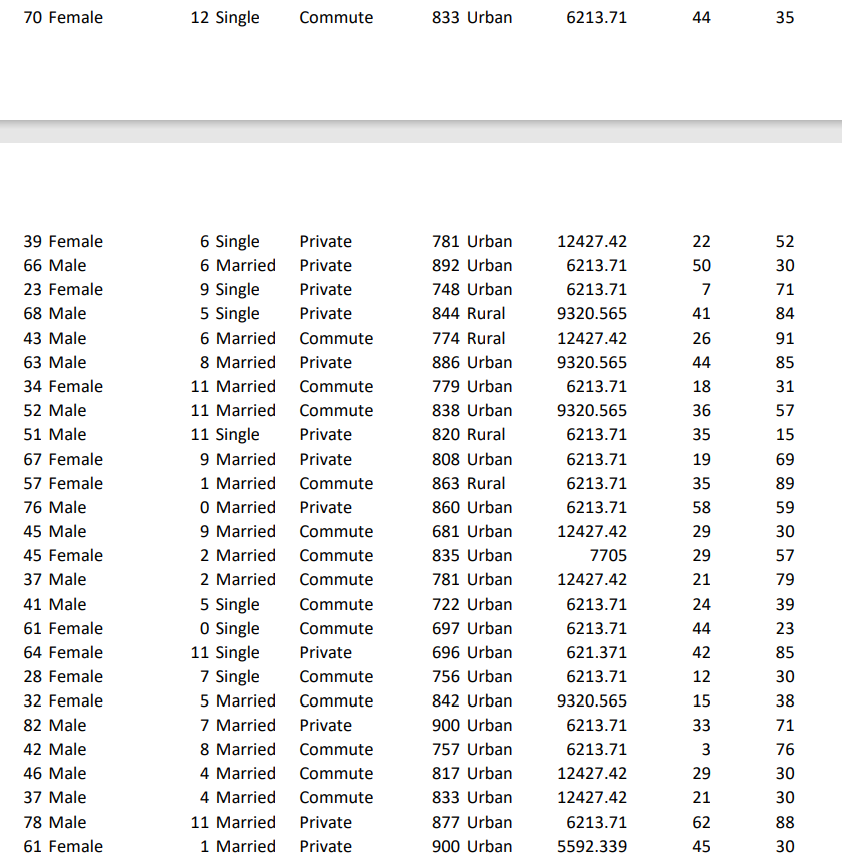Click the number 757 in the 42 Male row

coord(446,749)
